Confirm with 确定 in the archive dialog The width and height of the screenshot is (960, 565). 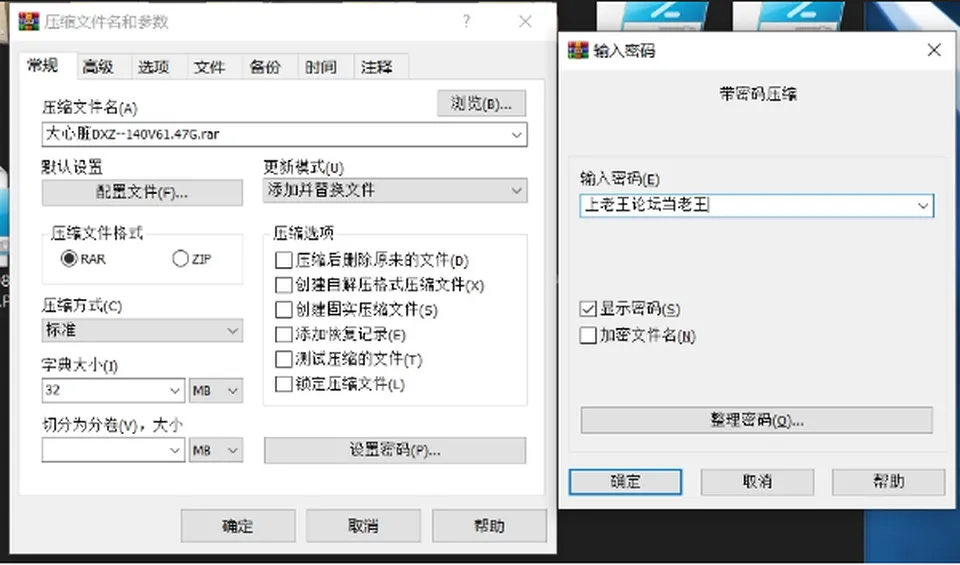pos(238,526)
